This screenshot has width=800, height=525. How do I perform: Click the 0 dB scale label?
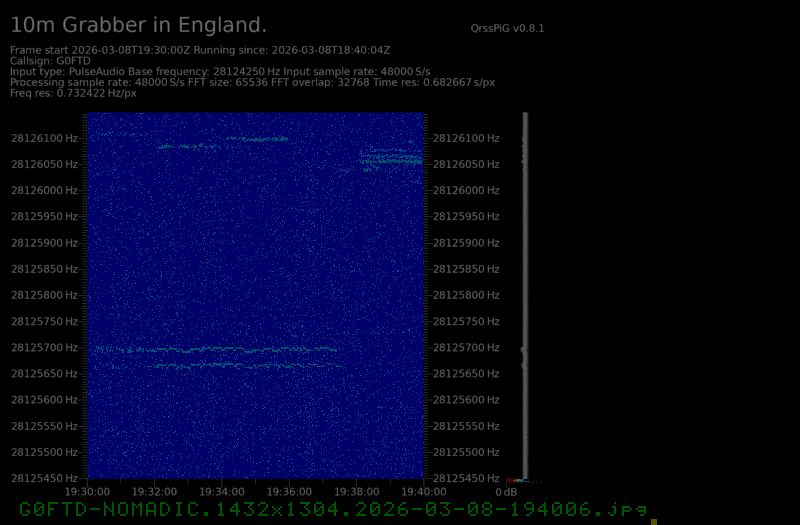coord(507,491)
